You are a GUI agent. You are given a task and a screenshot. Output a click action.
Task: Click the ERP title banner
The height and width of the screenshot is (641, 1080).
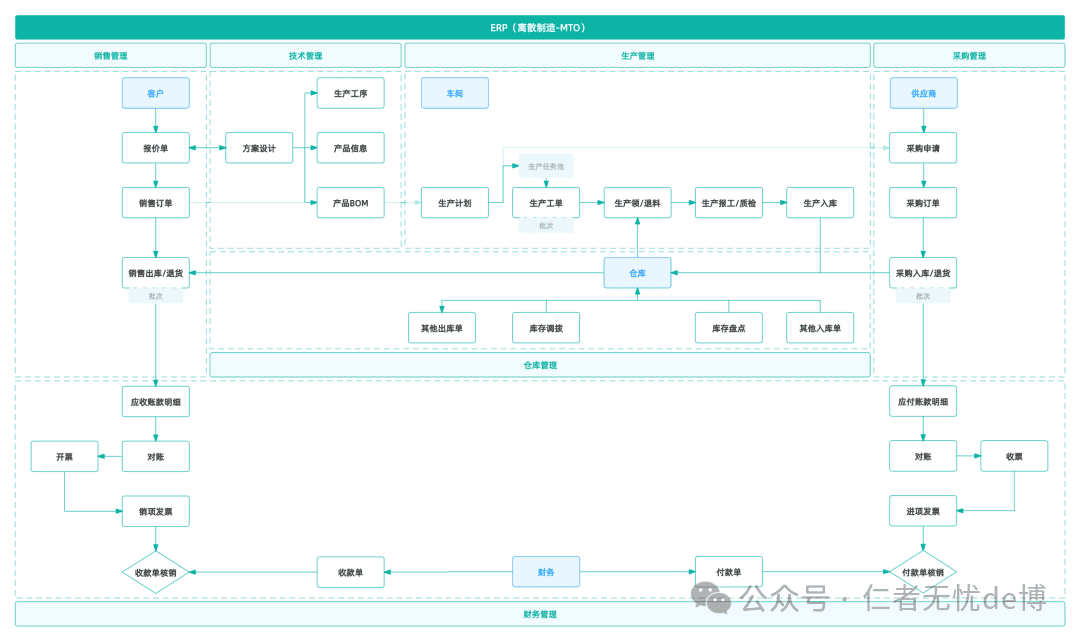pyautogui.click(x=540, y=28)
